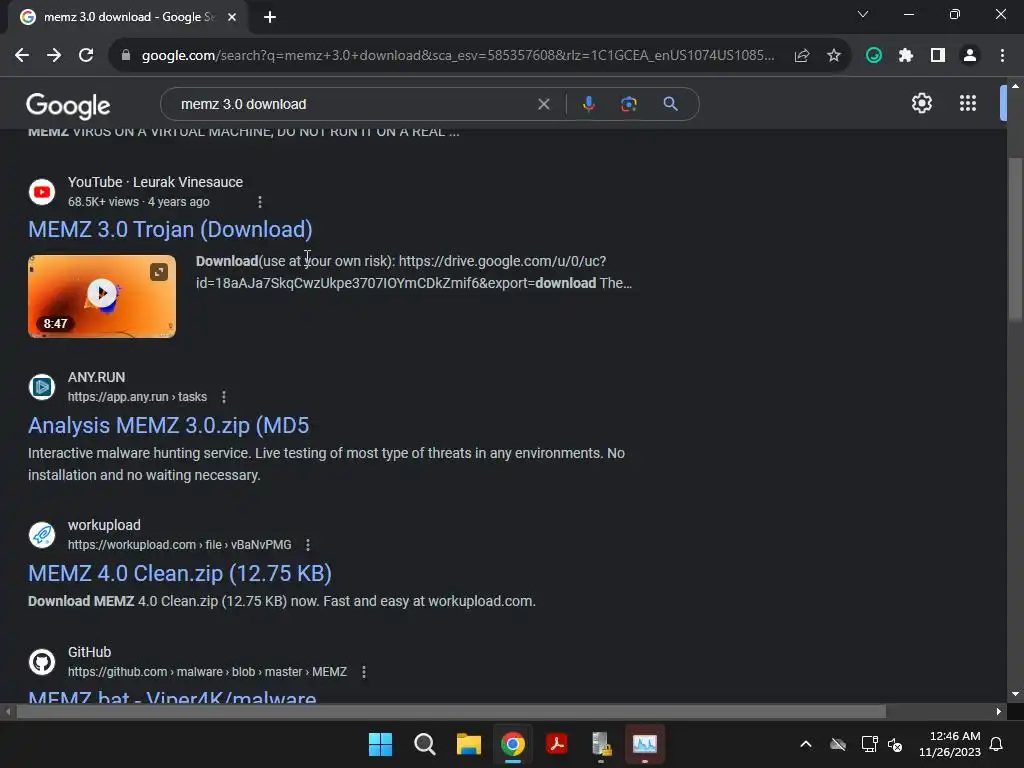Screen dimensions: 1024x768
Task: Open the notifications bell
Action: 996,744
